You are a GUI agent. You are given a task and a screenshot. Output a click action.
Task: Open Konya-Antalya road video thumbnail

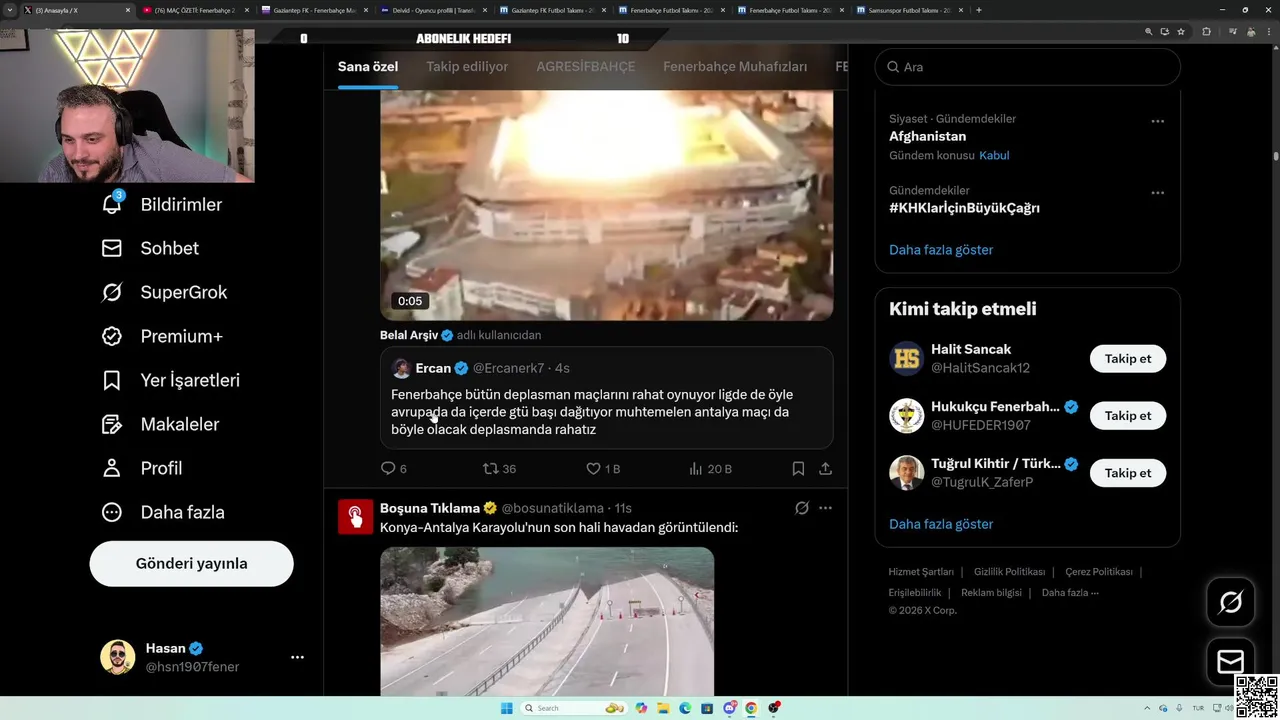tap(547, 621)
